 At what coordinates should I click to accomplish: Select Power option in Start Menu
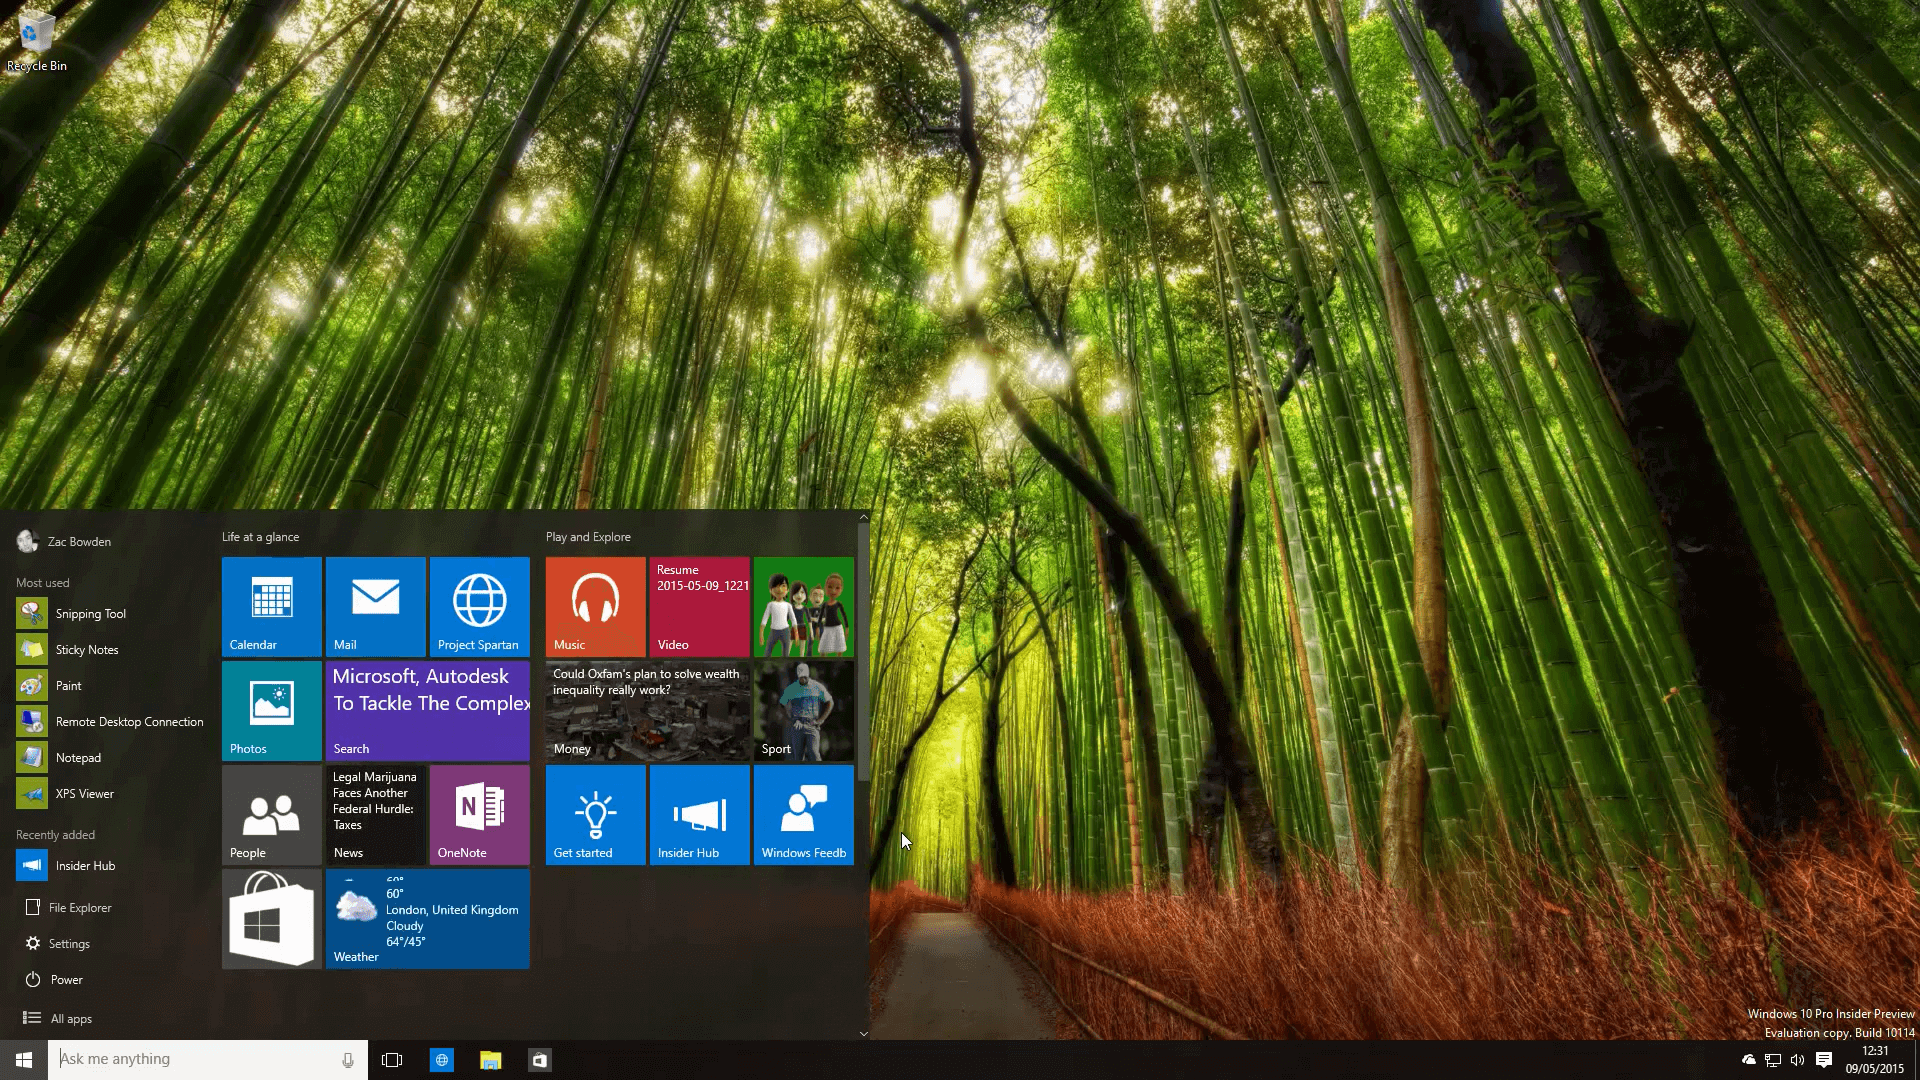pyautogui.click(x=66, y=978)
